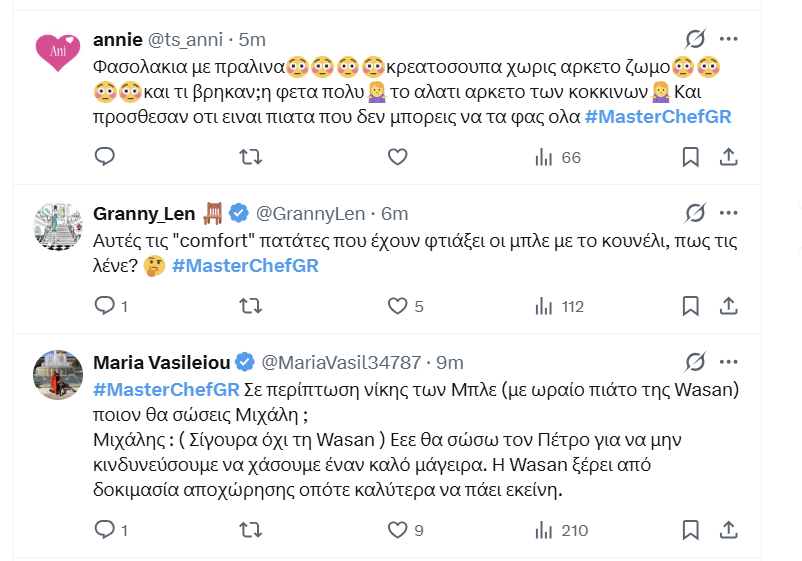This screenshot has height=561, width=802.
Task: Click Grok explain icon on annie's tweet
Action: tap(695, 39)
